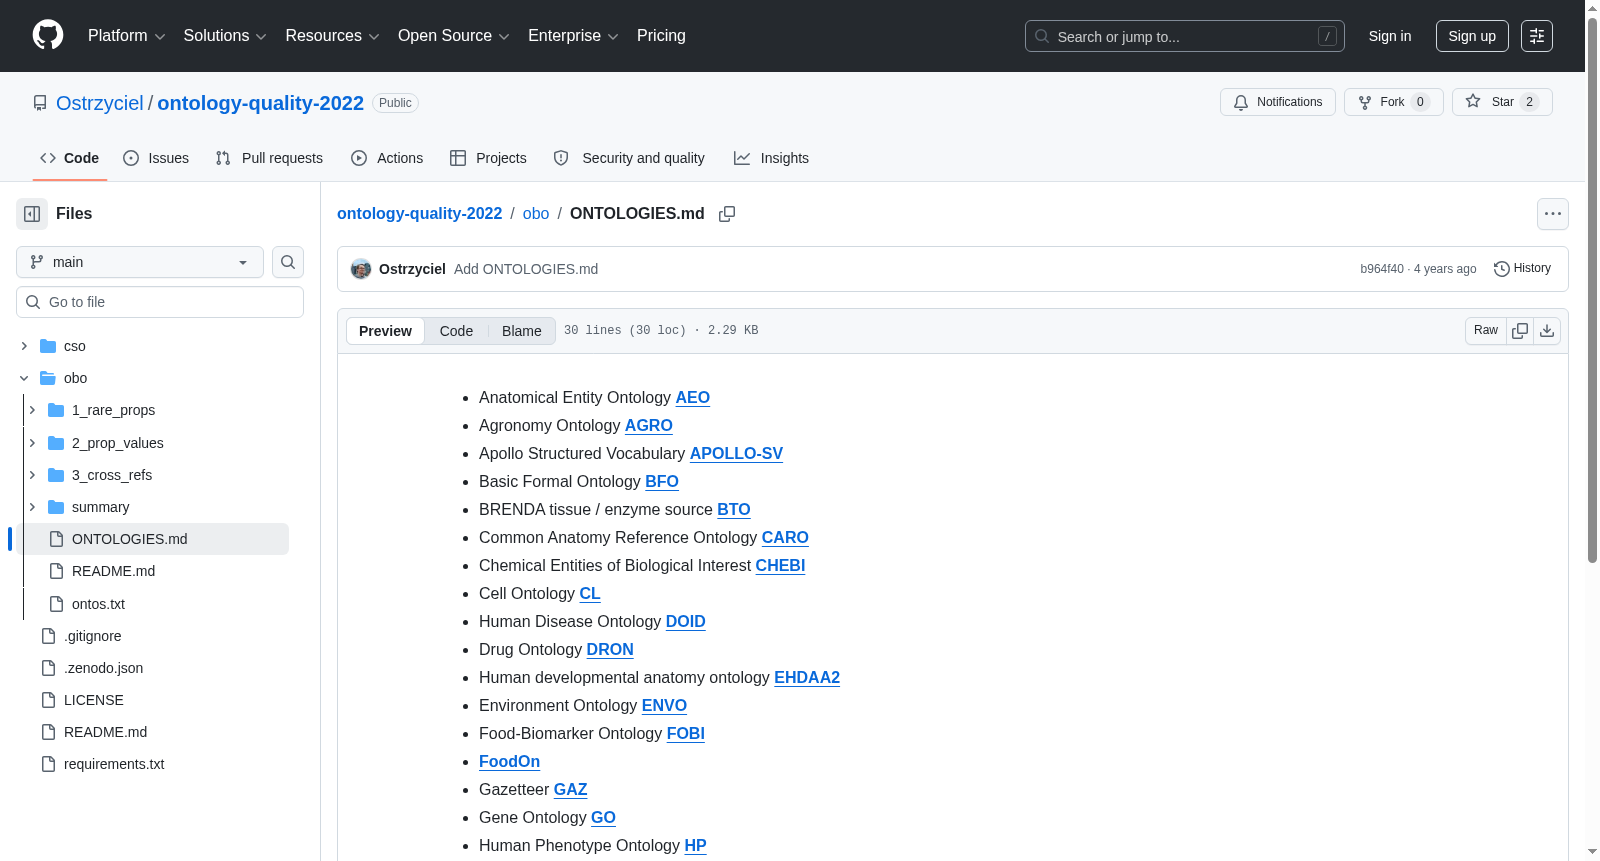Open the 1_rare_props folder
This screenshot has width=1600, height=861.
(x=113, y=410)
